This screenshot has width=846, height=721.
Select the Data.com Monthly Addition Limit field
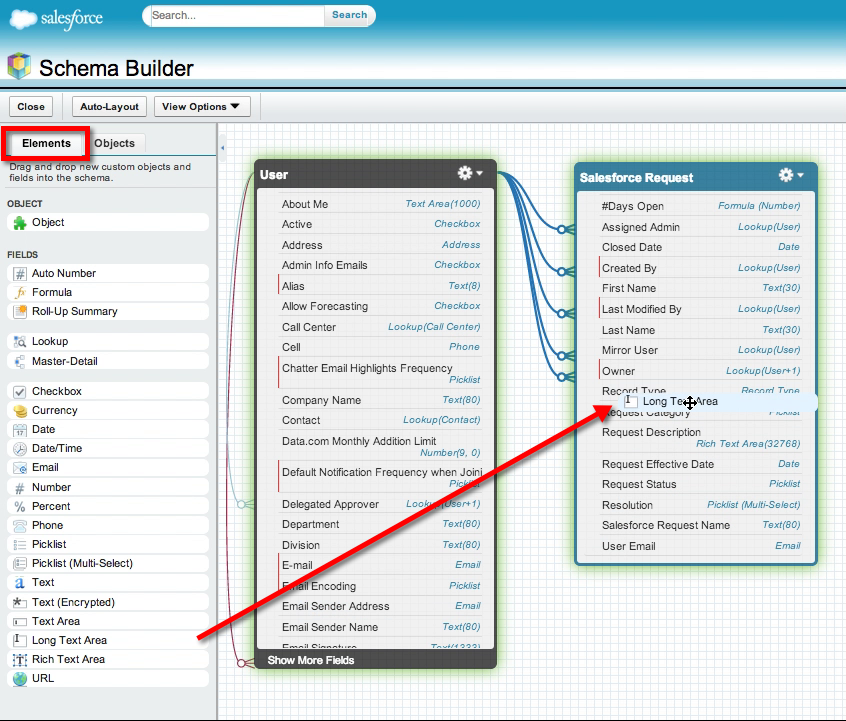380,446
